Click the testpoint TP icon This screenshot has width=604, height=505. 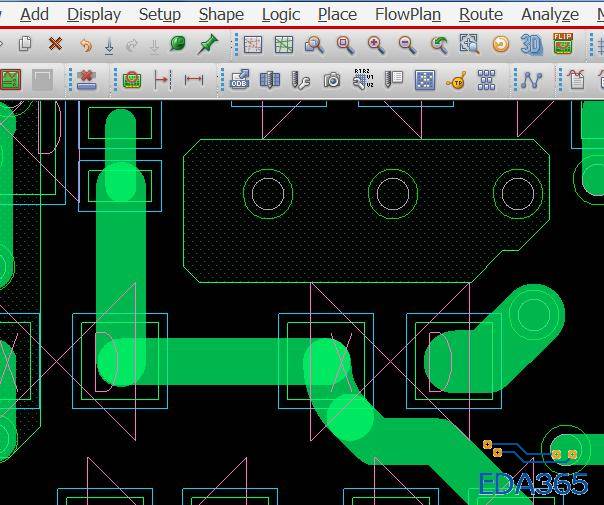click(456, 80)
